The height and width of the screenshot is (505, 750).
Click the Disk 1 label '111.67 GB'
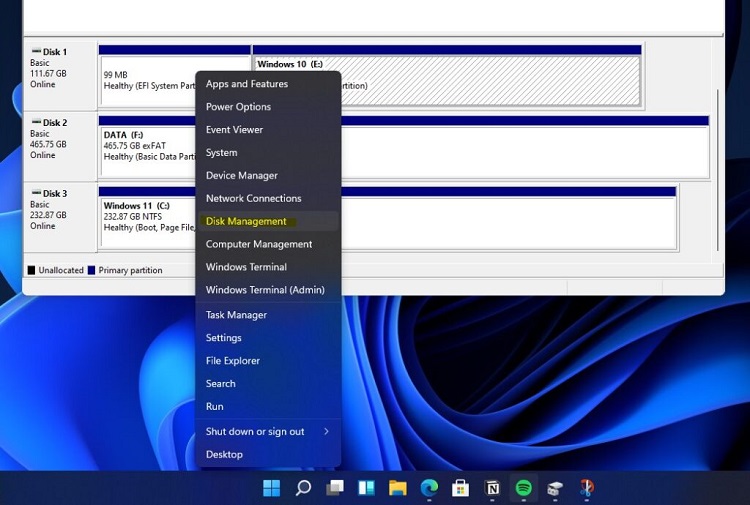tap(48, 73)
